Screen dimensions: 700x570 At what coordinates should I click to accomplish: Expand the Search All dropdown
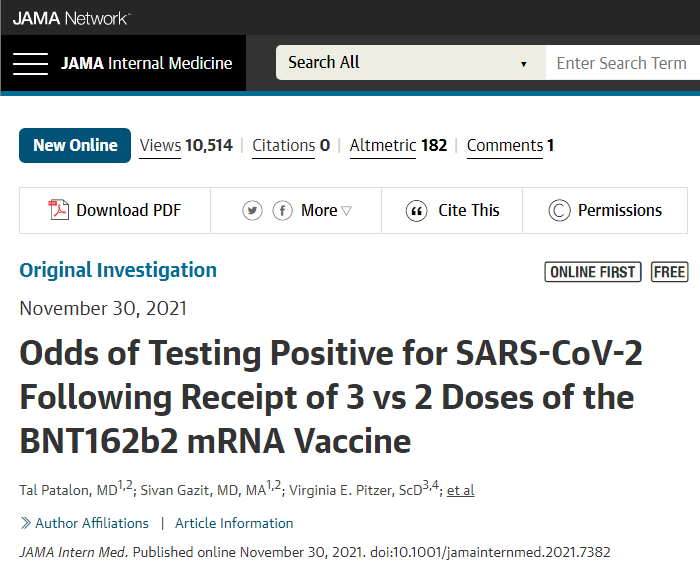click(410, 63)
